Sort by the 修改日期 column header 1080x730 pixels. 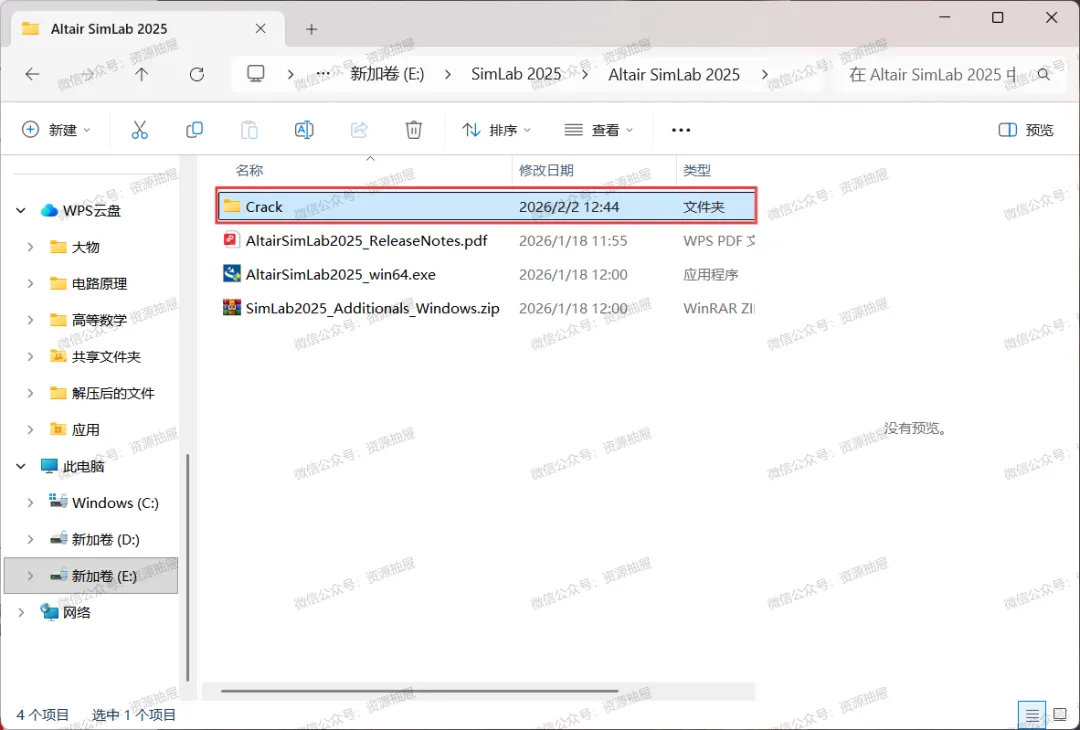pos(546,170)
